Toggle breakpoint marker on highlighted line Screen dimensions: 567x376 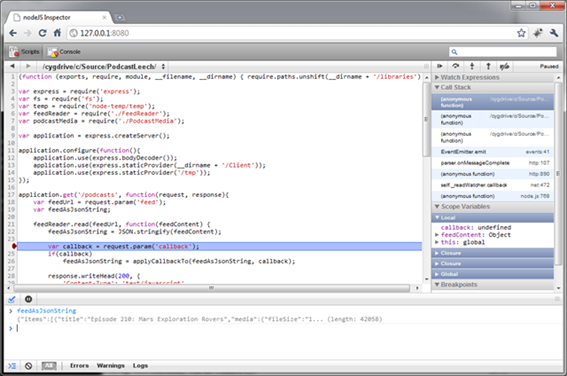click(14, 246)
